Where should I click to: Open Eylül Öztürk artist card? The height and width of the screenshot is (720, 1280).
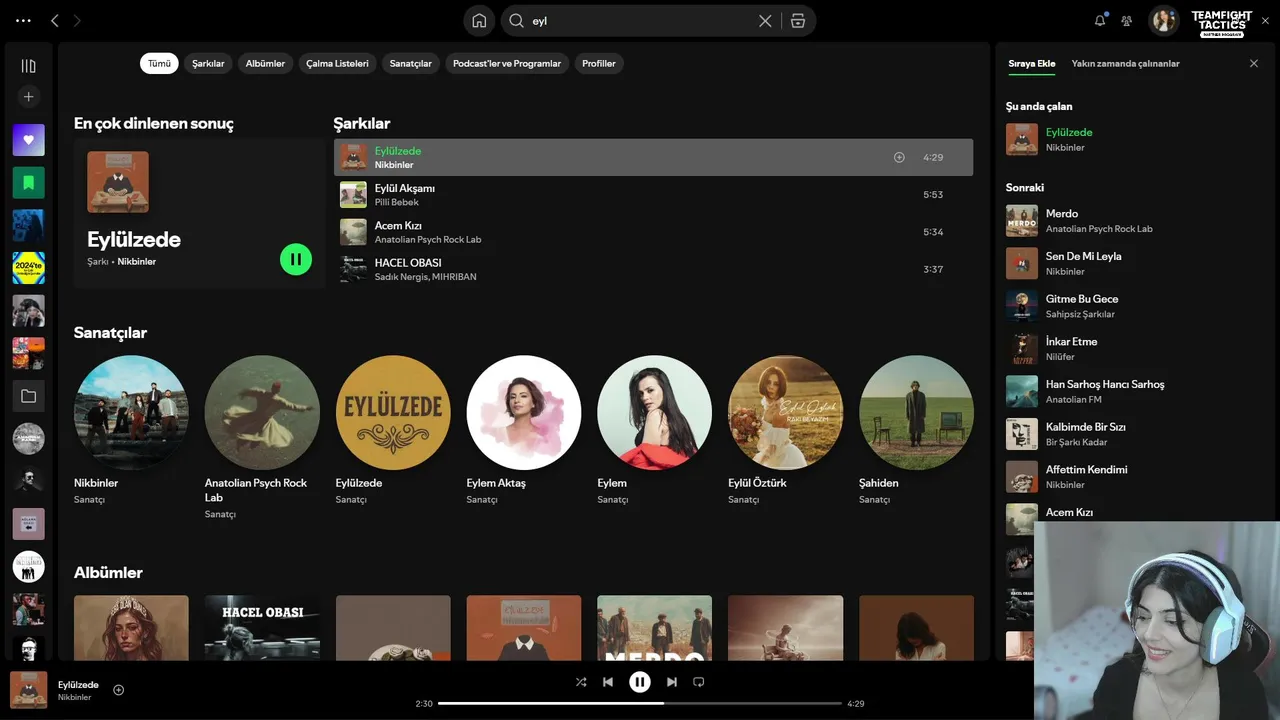(x=786, y=430)
